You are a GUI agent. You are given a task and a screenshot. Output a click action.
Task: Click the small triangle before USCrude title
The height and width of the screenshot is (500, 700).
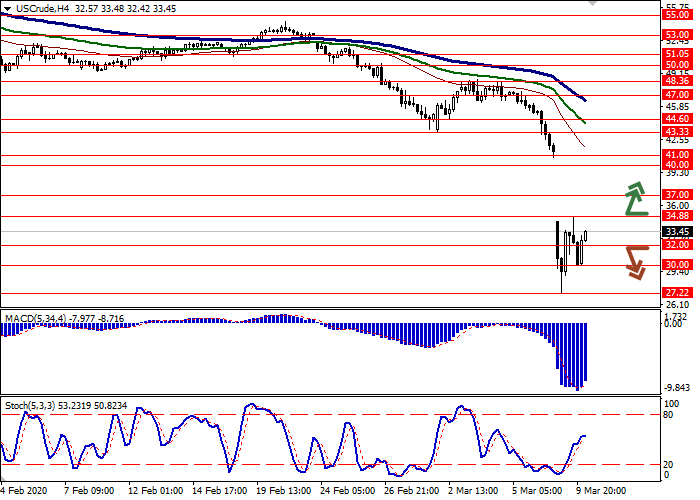(x=9, y=8)
